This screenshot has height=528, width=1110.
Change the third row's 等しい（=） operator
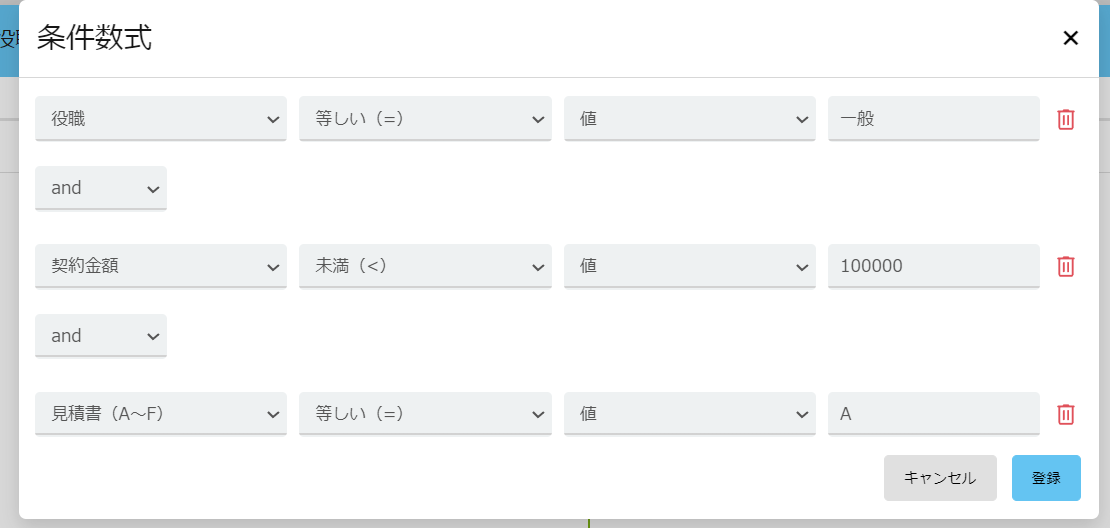tap(425, 414)
